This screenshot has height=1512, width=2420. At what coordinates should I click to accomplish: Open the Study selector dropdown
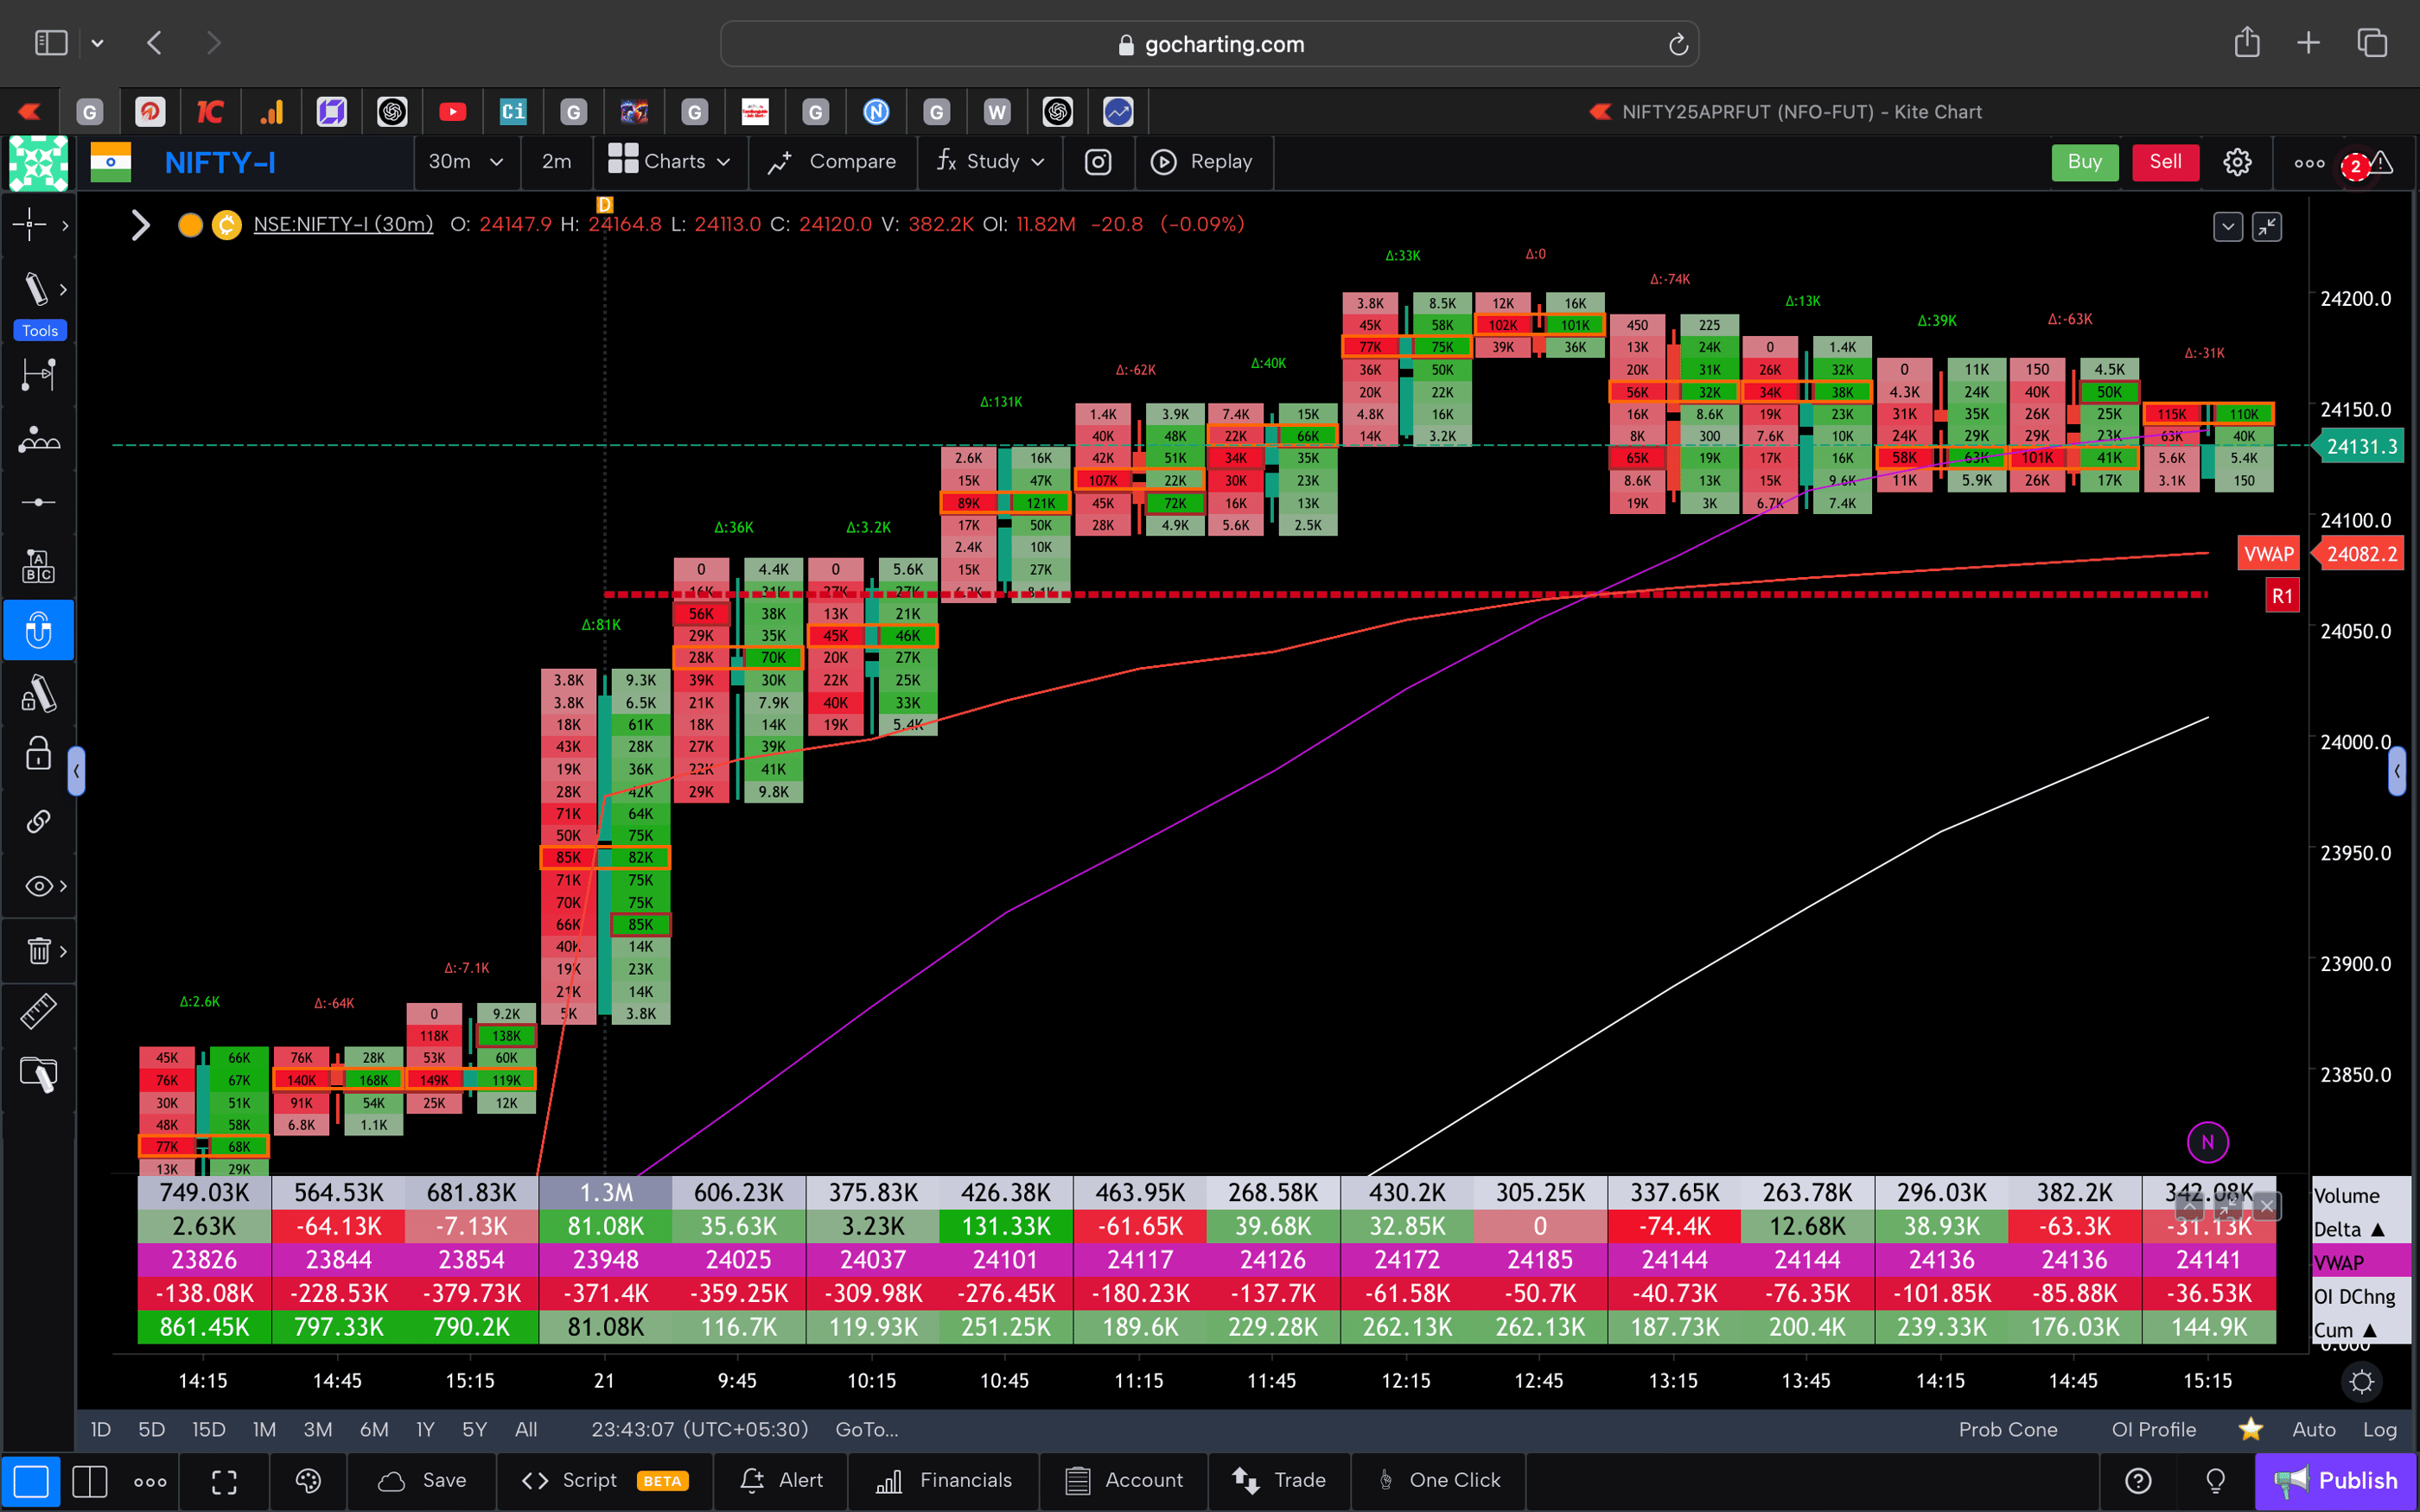pyautogui.click(x=990, y=161)
